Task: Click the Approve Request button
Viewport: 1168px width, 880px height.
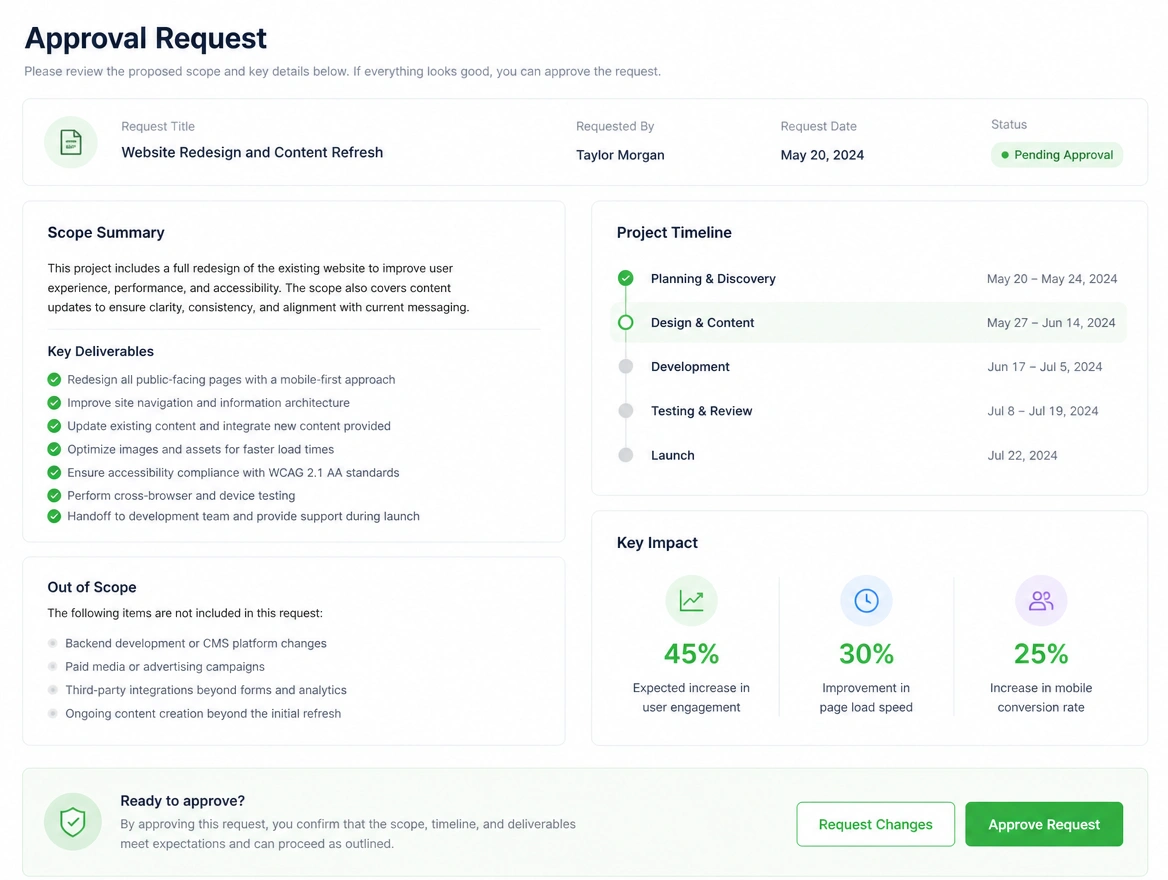Action: (1044, 824)
